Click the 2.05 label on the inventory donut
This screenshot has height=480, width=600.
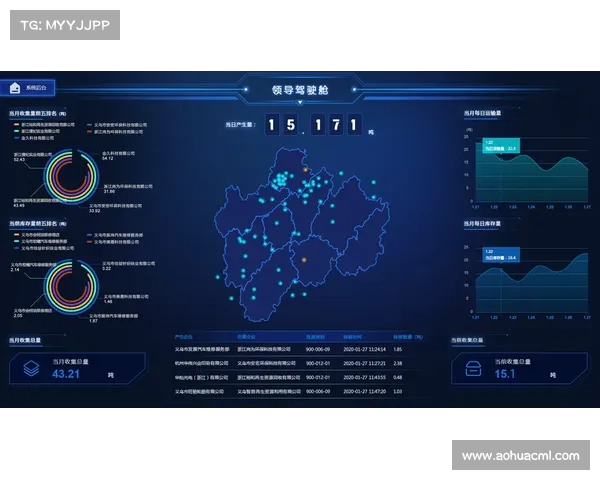pos(18,315)
